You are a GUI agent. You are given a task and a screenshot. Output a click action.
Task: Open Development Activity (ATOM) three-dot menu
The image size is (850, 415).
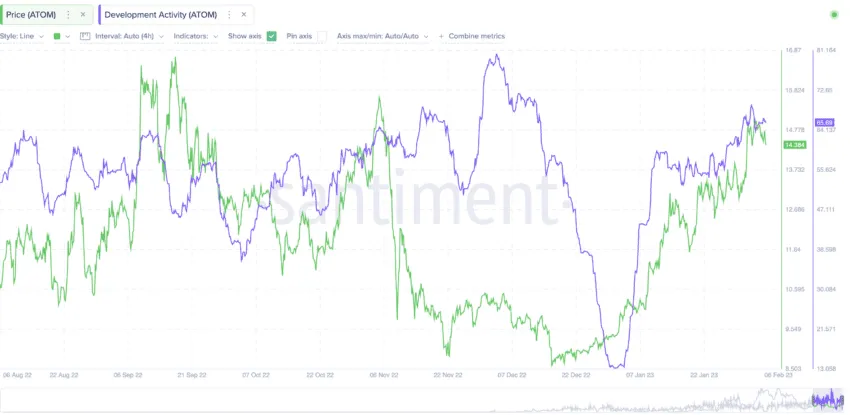coord(229,15)
